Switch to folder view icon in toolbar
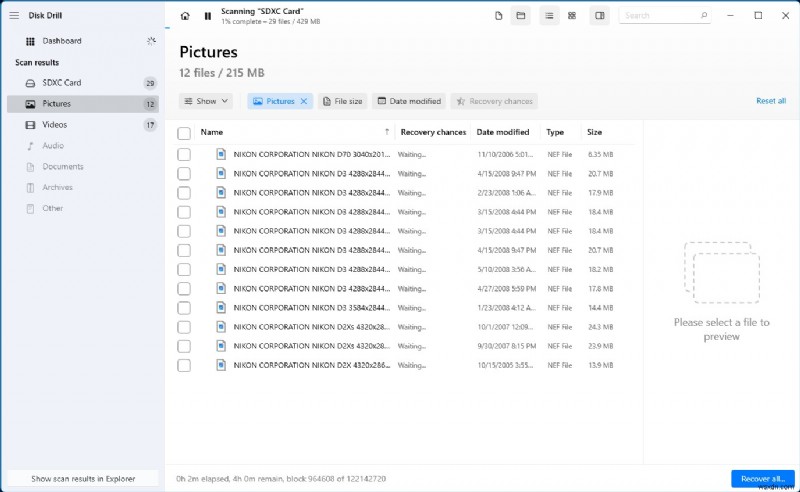 coord(520,16)
